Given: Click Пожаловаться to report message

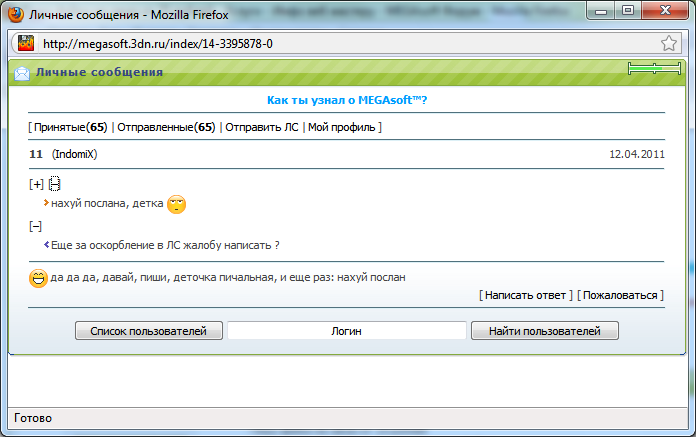Looking at the screenshot, I should pyautogui.click(x=620, y=295).
